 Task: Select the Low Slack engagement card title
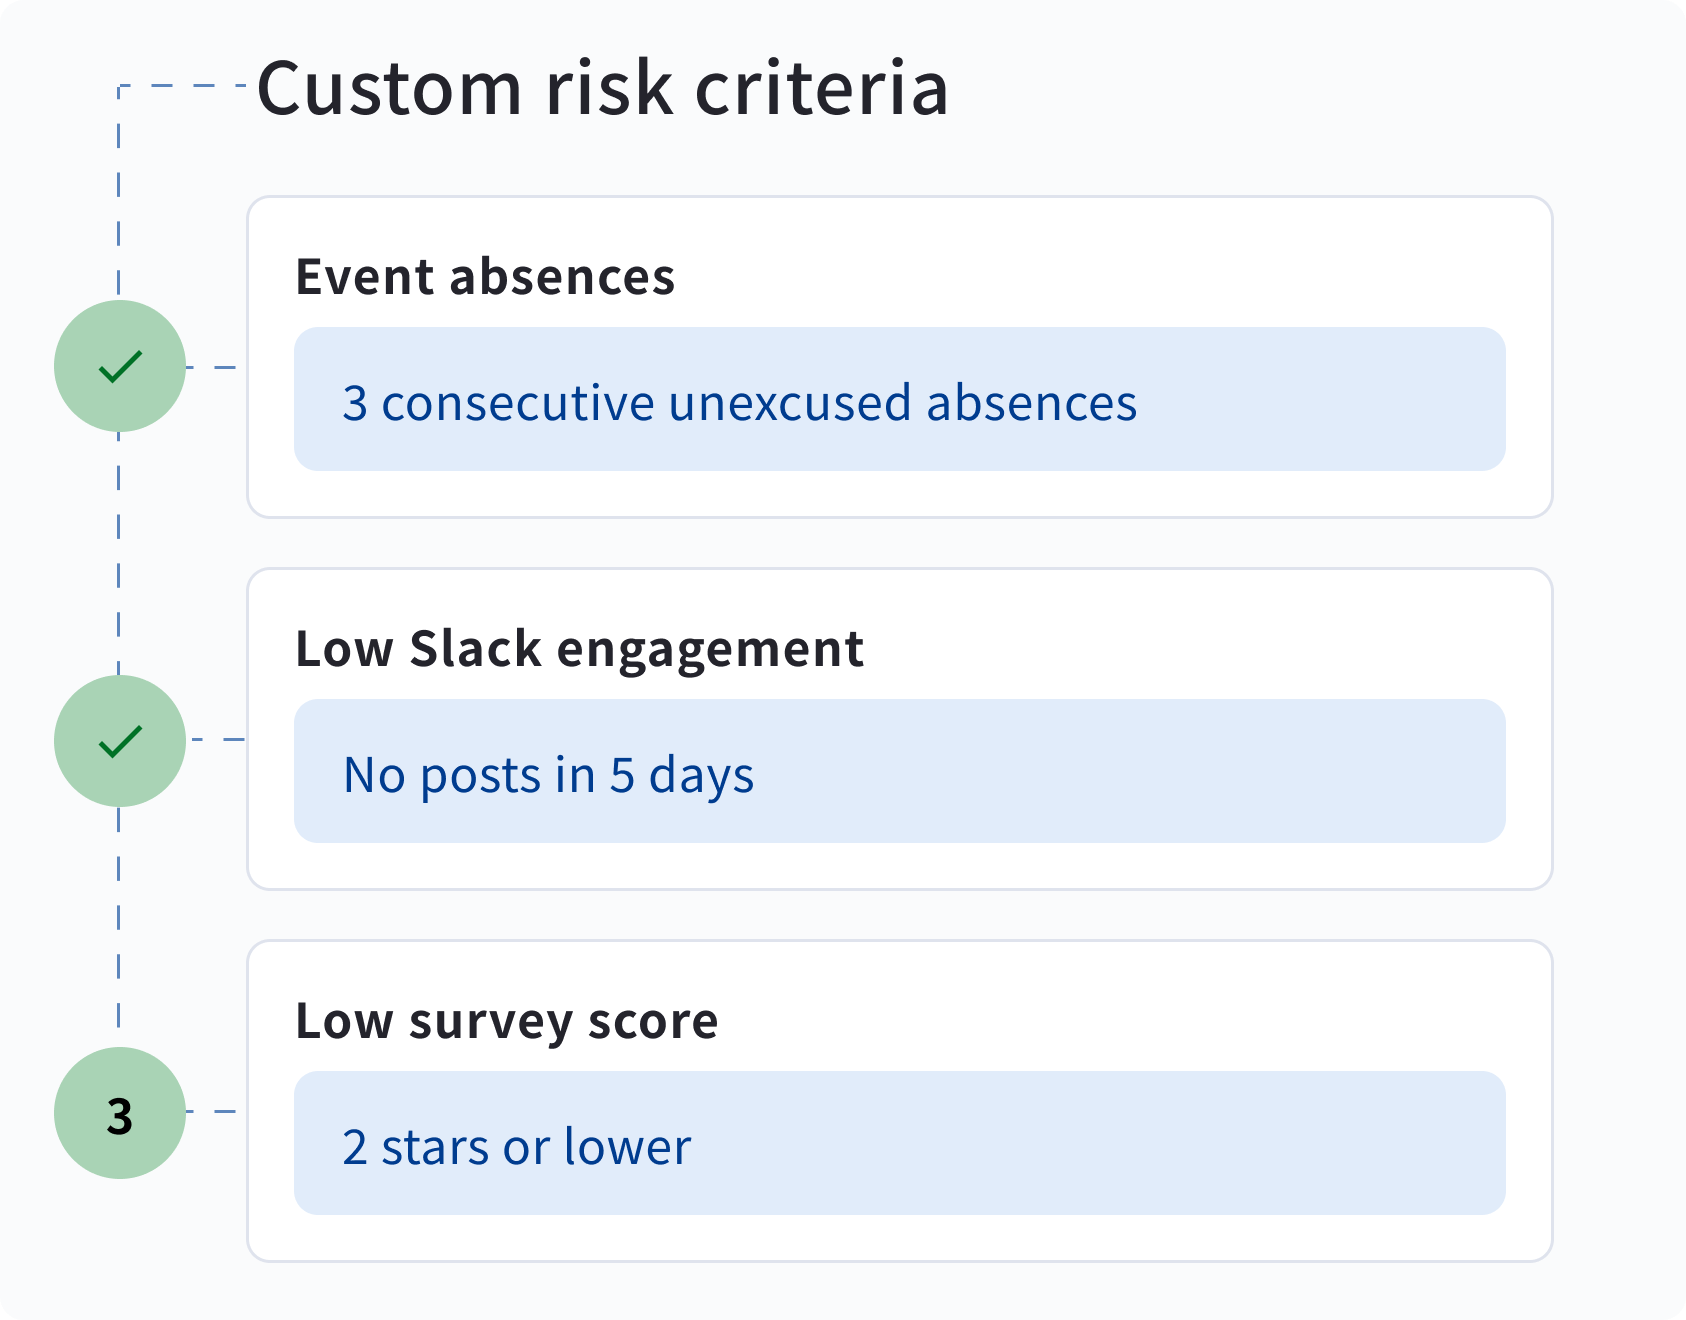point(579,649)
